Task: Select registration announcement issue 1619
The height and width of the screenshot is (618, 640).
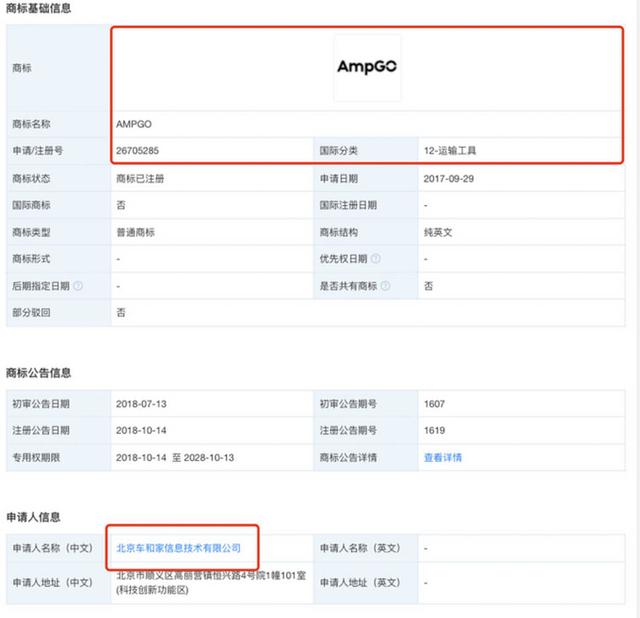Action: [x=434, y=430]
